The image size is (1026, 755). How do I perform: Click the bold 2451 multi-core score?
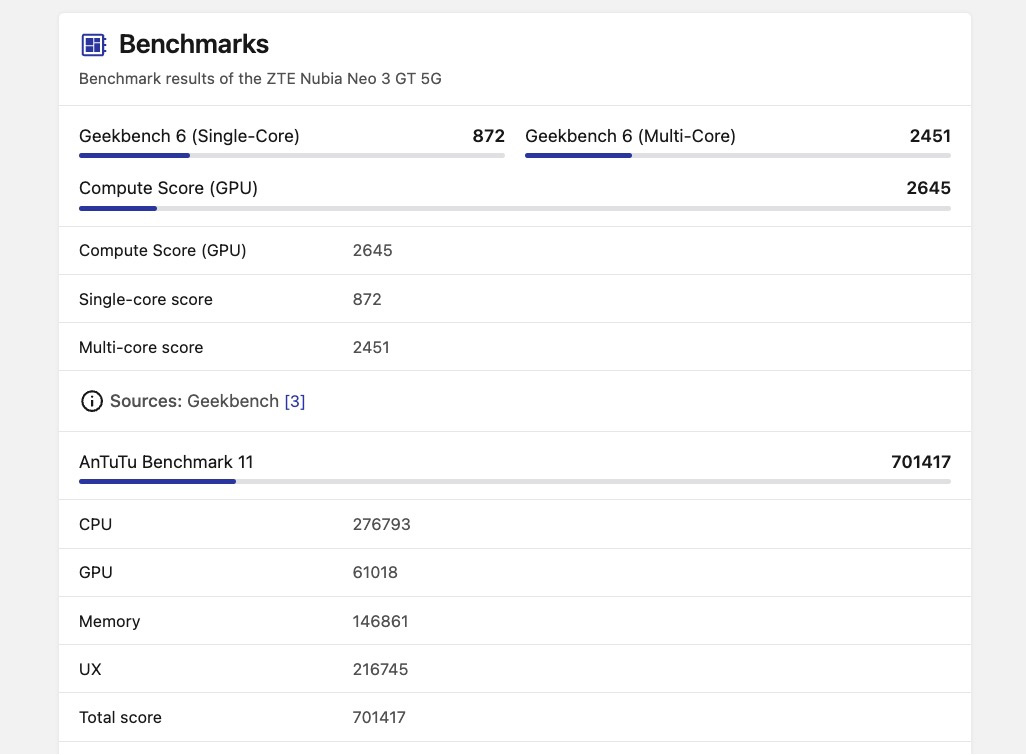[930, 136]
